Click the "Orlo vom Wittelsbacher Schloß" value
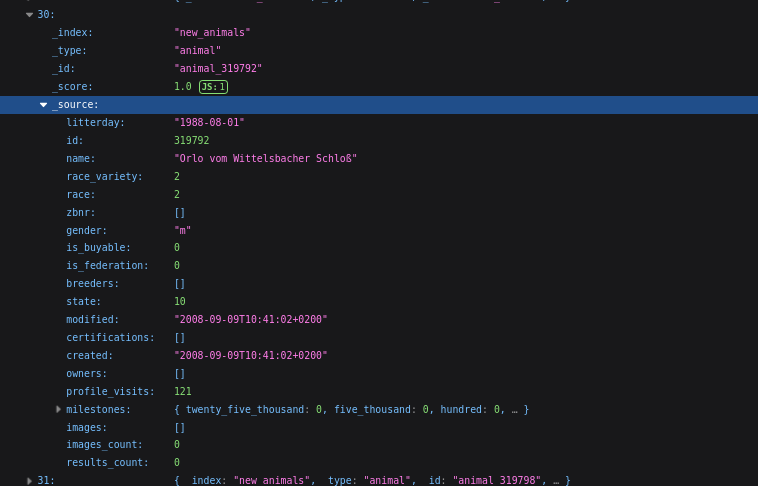Image resolution: width=758 pixels, height=486 pixels. (x=265, y=158)
